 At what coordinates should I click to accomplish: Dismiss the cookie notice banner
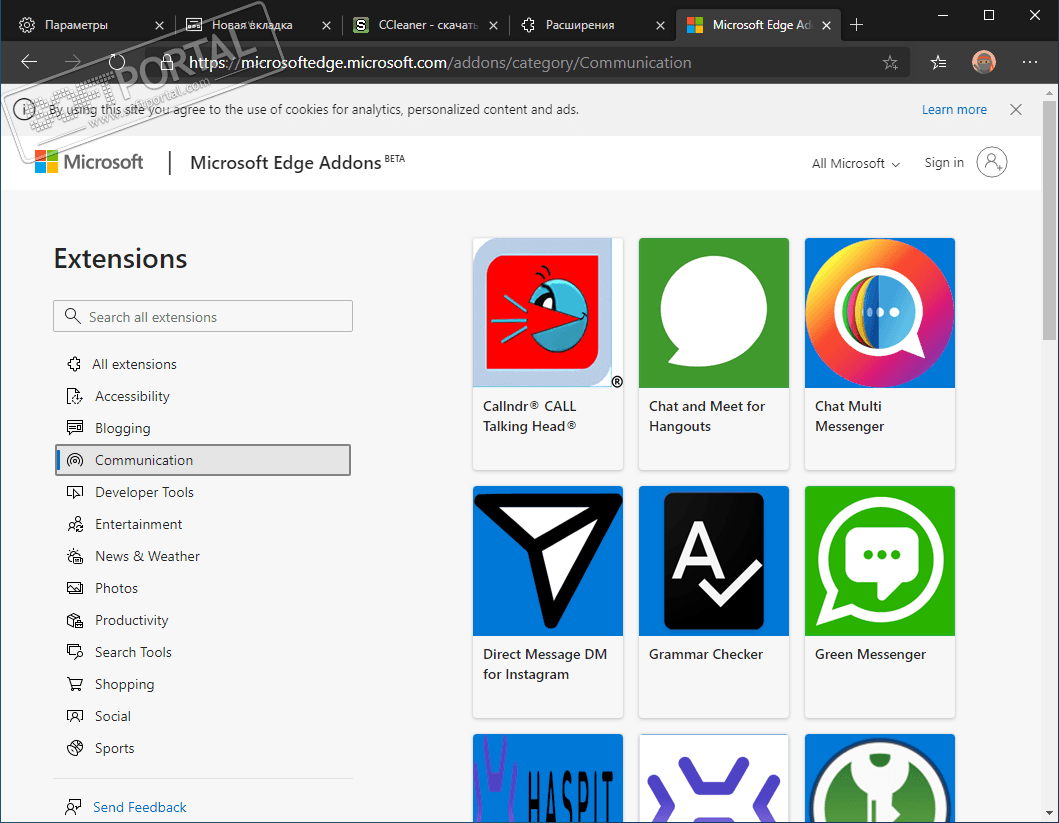tap(1016, 109)
